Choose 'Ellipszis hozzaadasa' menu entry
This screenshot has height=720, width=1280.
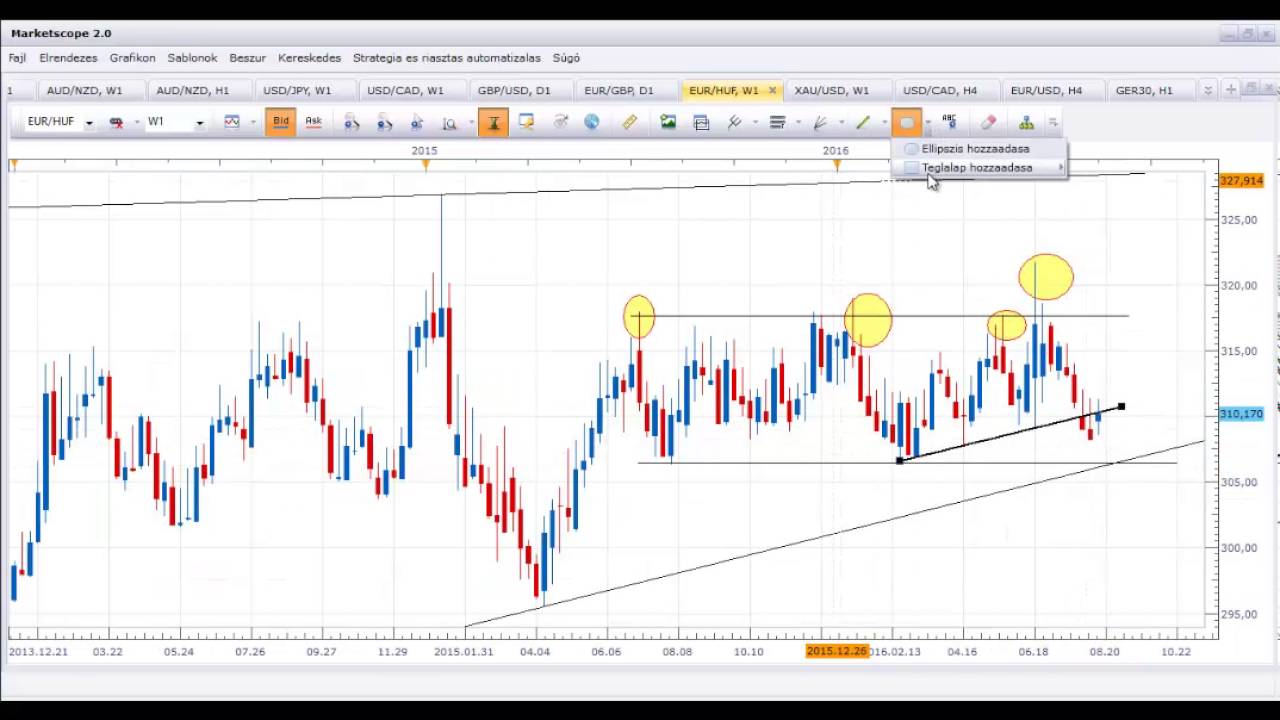point(979,149)
